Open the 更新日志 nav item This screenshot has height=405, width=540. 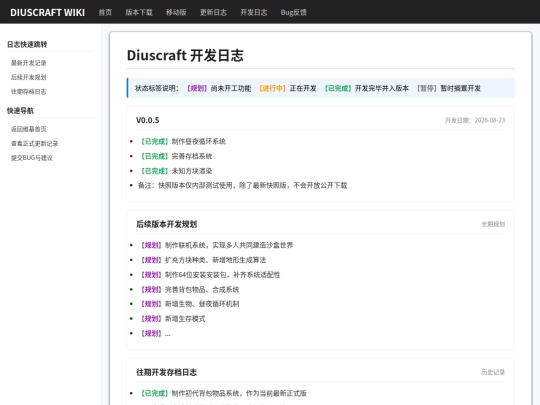tap(213, 12)
